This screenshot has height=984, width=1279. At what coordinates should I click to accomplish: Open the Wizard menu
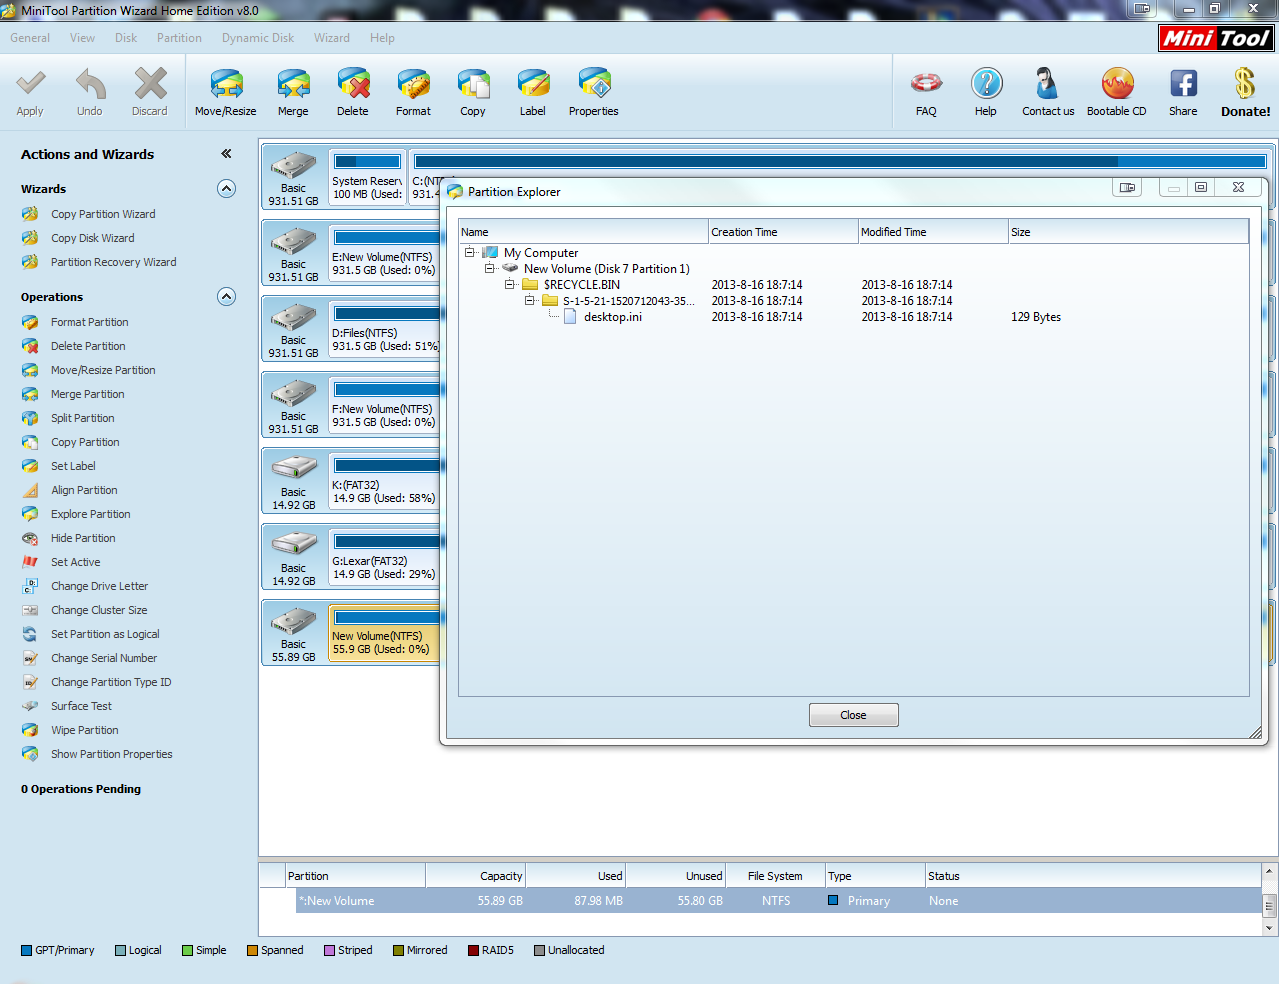332,38
